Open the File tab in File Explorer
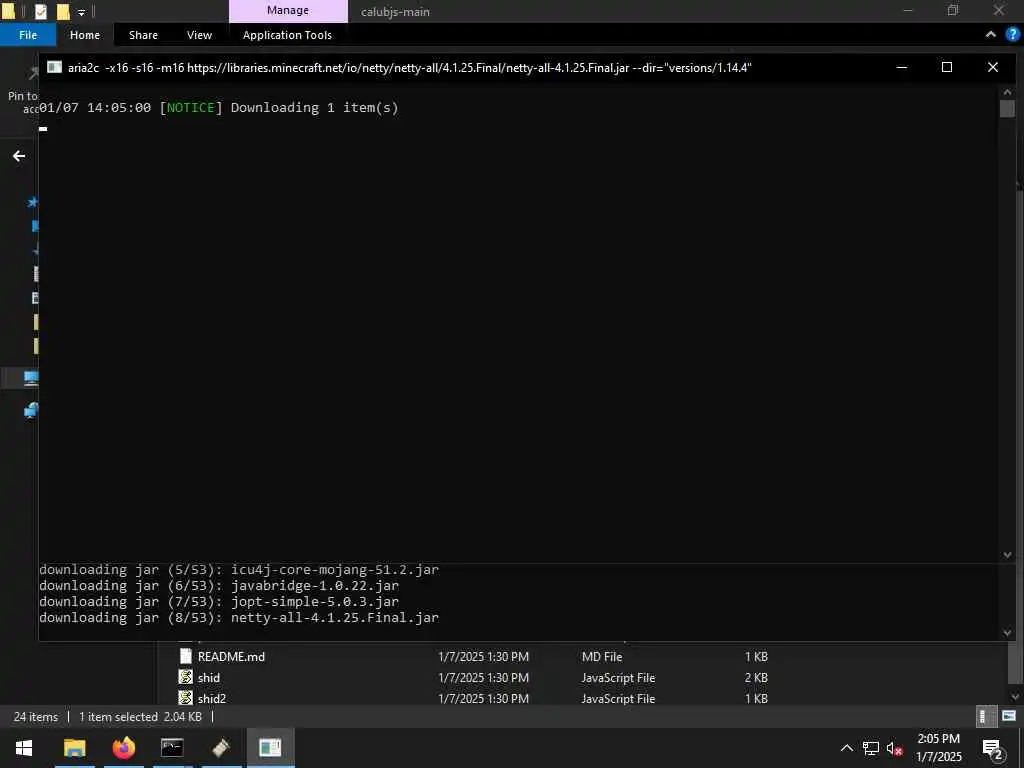 (28, 35)
